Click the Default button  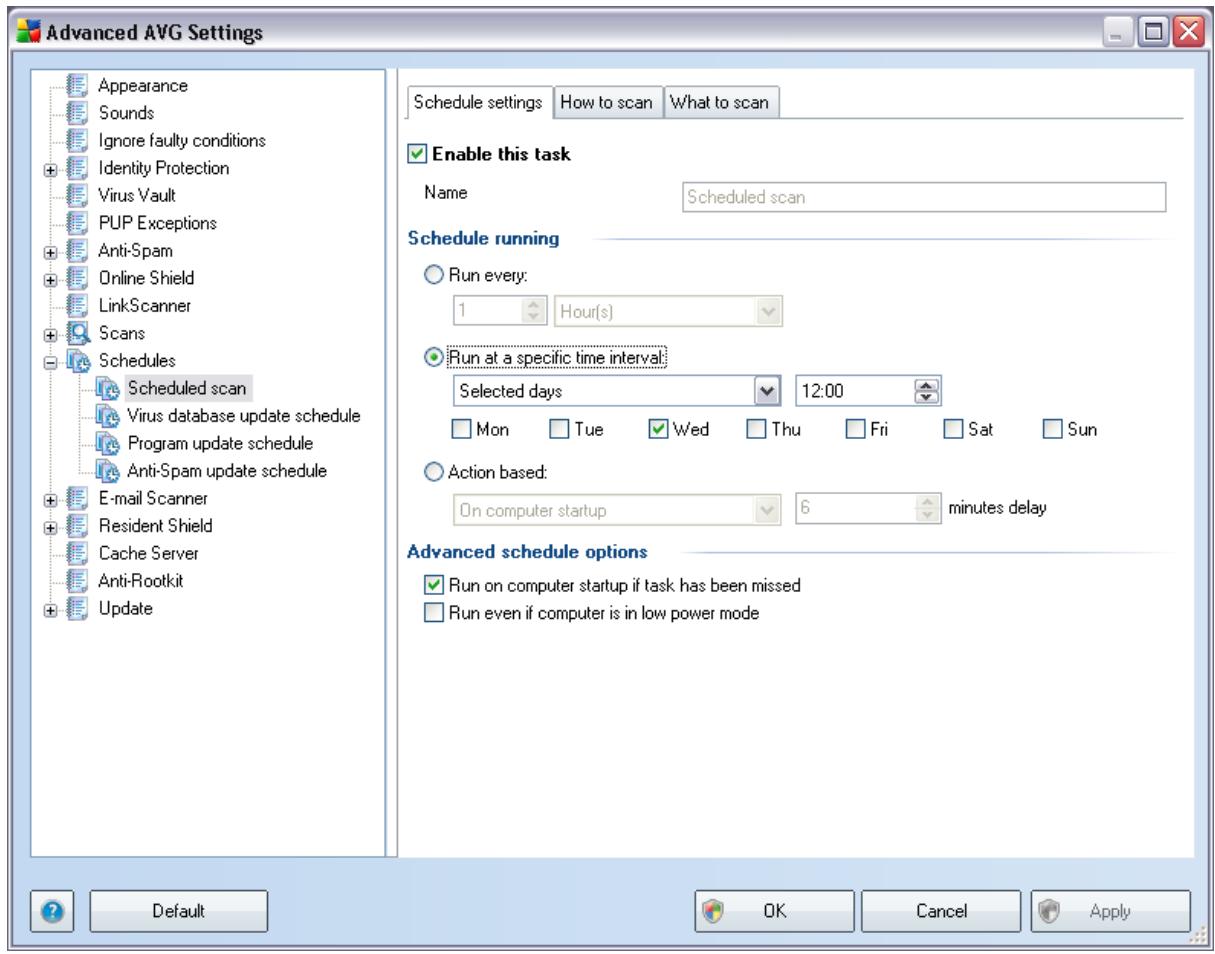(x=180, y=910)
